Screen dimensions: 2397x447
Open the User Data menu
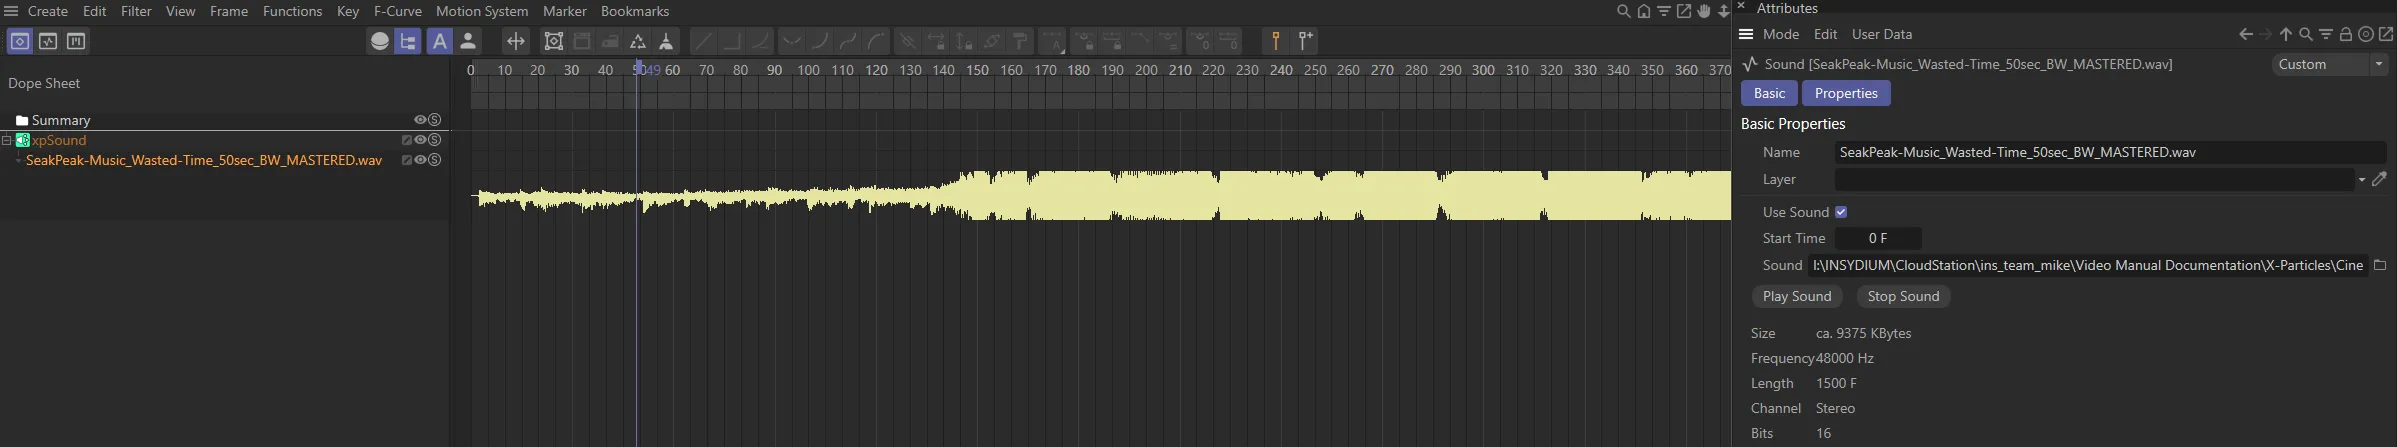tap(1882, 34)
